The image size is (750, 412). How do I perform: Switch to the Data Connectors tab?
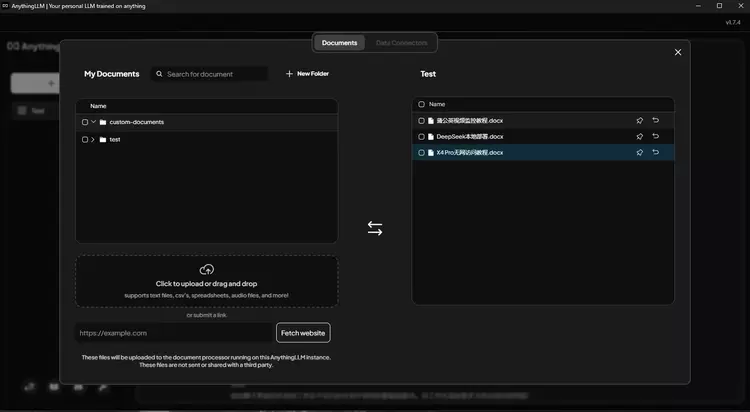pyautogui.click(x=401, y=43)
